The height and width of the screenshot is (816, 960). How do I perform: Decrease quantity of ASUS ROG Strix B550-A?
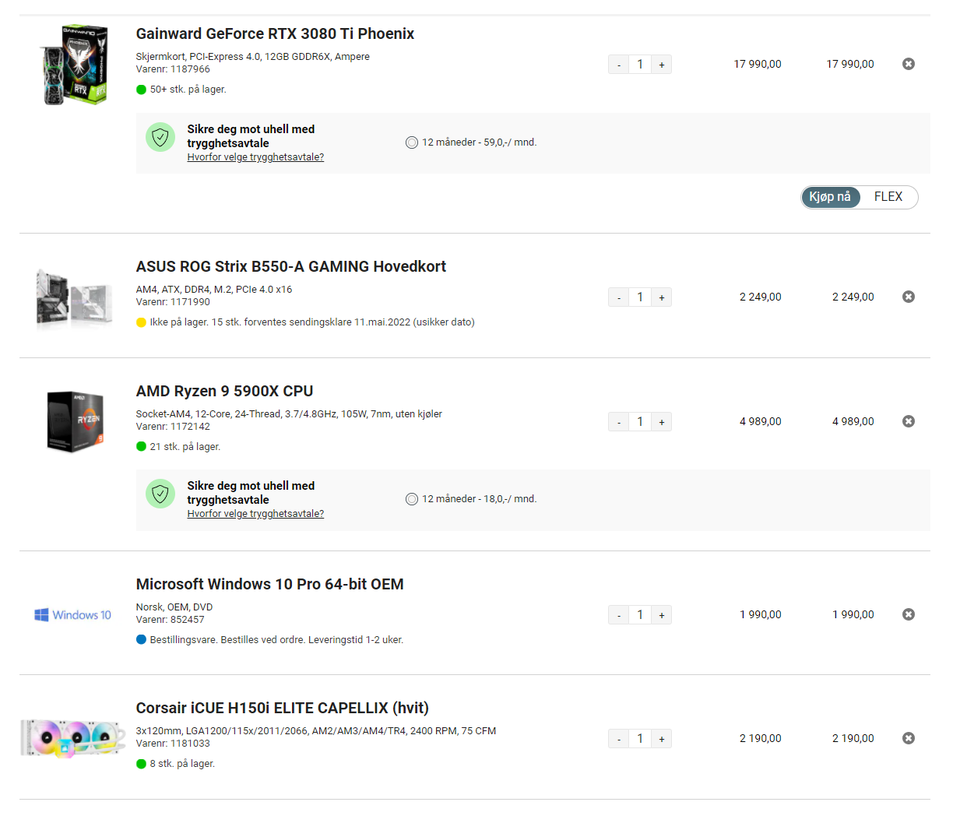618,297
